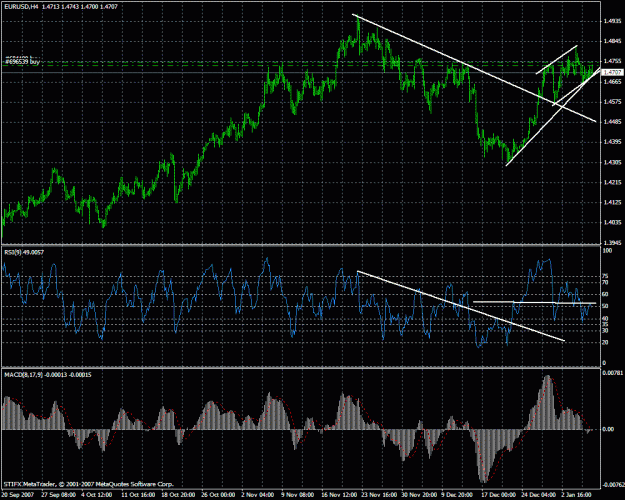The width and height of the screenshot is (625, 500).
Task: Click the 23 Nov 16:00 time label
Action: click(379, 494)
